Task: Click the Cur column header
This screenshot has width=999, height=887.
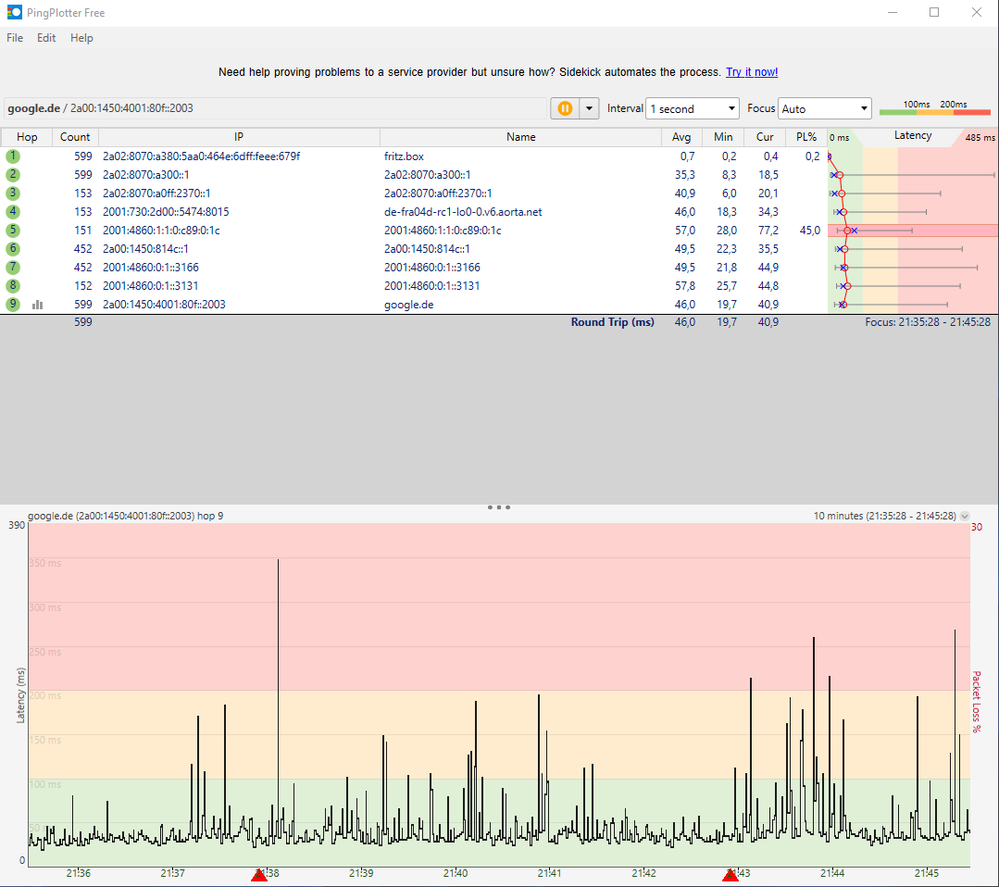Action: pos(765,137)
